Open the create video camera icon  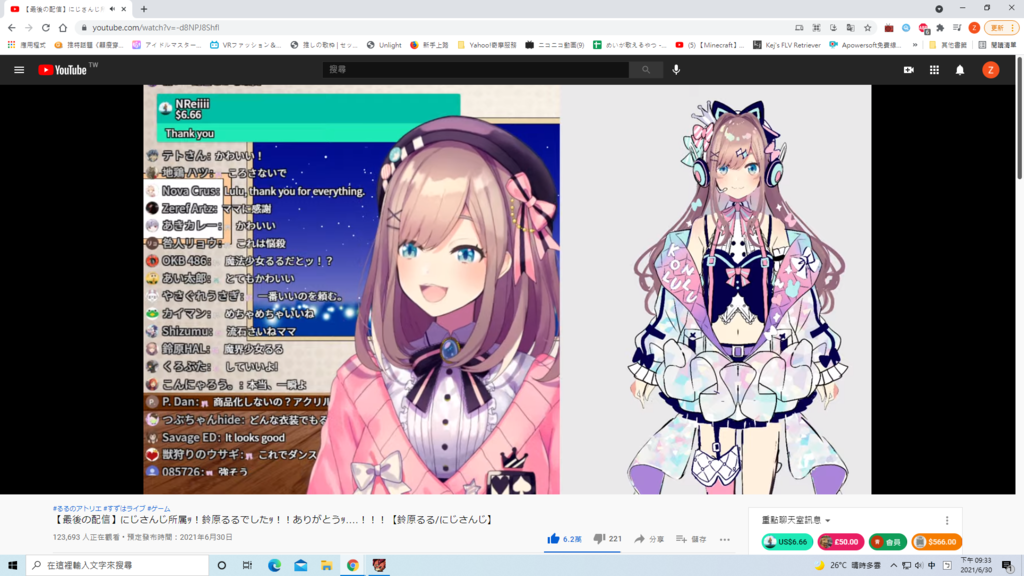(x=908, y=70)
